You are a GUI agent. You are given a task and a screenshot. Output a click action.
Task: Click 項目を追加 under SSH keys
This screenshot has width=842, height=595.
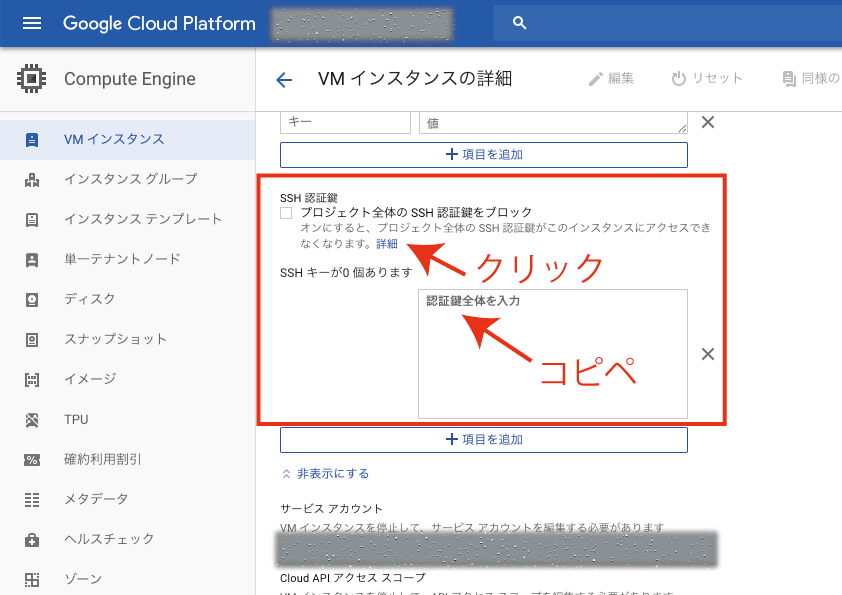point(484,440)
